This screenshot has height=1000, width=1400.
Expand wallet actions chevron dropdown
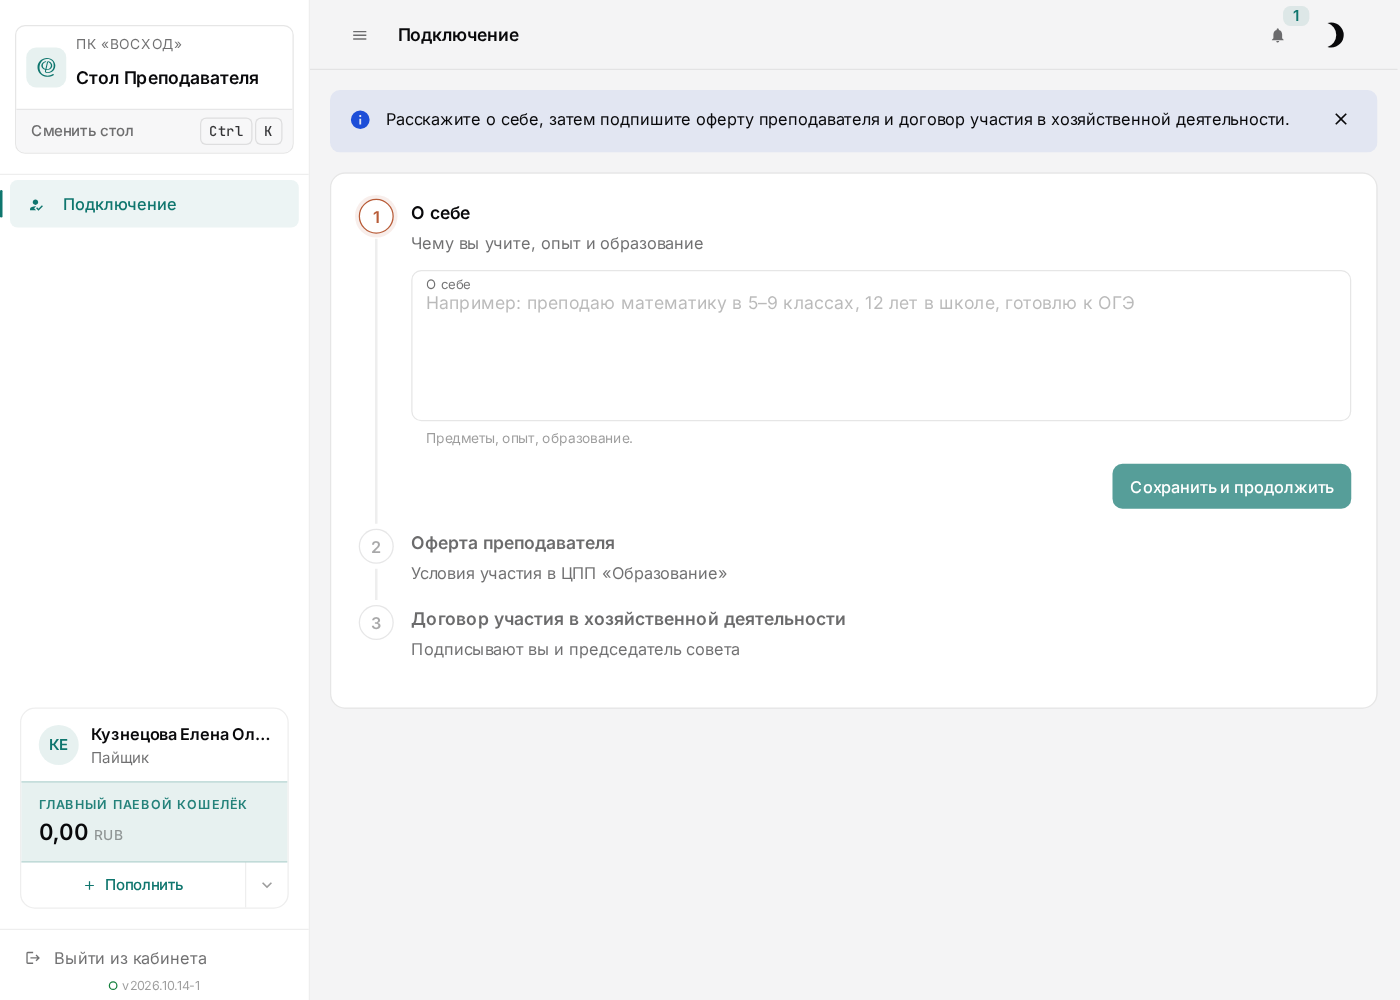267,885
